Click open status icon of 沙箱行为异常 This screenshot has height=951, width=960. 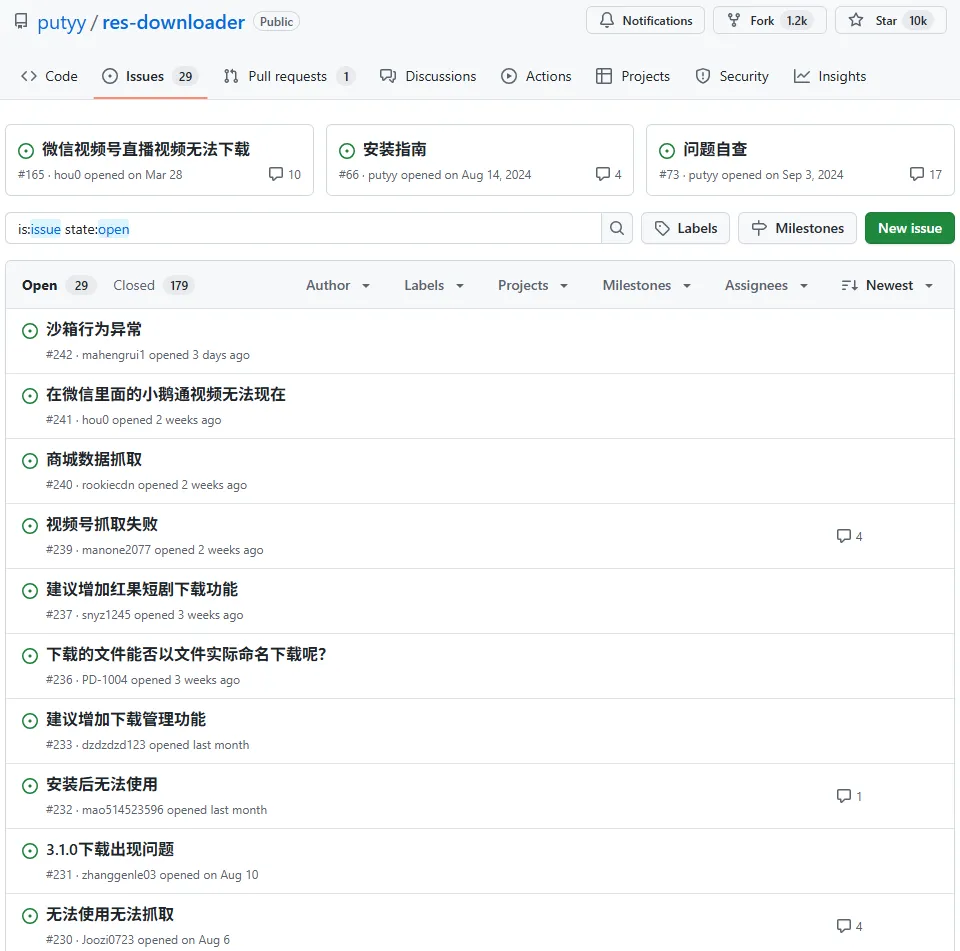[x=30, y=331]
